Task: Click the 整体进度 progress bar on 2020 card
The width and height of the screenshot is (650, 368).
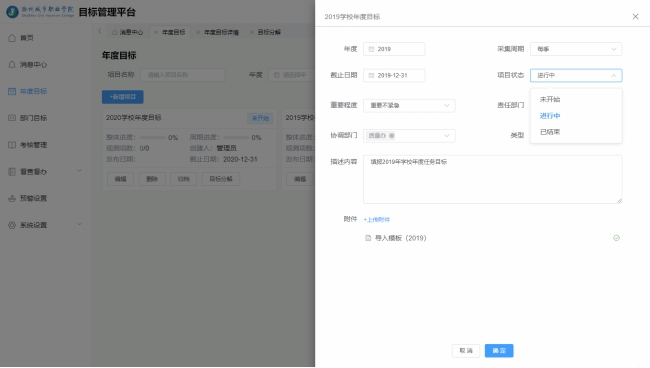Action: point(153,138)
